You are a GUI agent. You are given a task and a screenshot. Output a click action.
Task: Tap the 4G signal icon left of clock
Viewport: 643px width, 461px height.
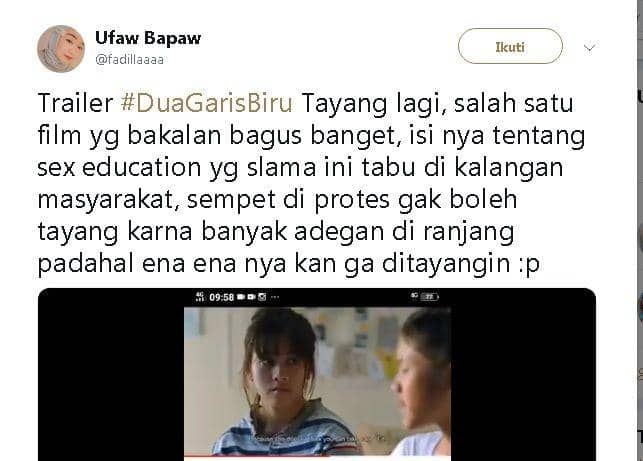click(200, 297)
